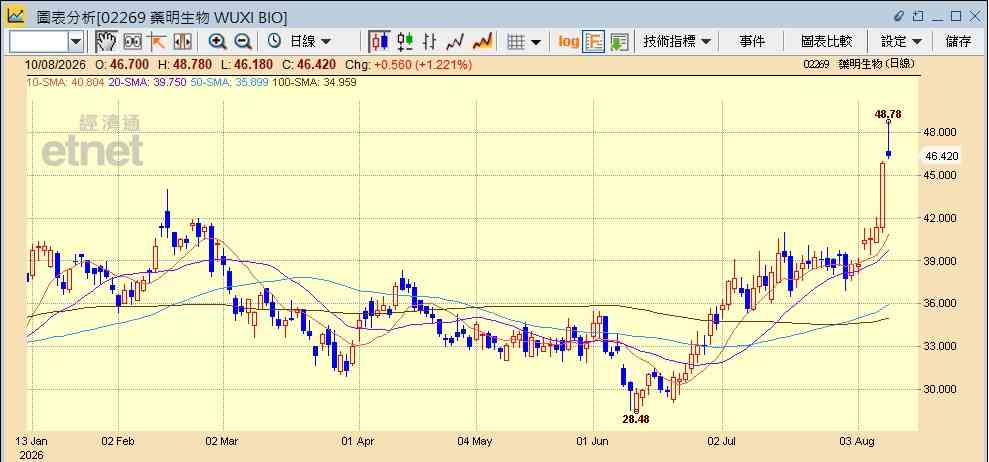Image resolution: width=989 pixels, height=462 pixels.
Task: Switch to candlestick chart type
Action: click(380, 42)
